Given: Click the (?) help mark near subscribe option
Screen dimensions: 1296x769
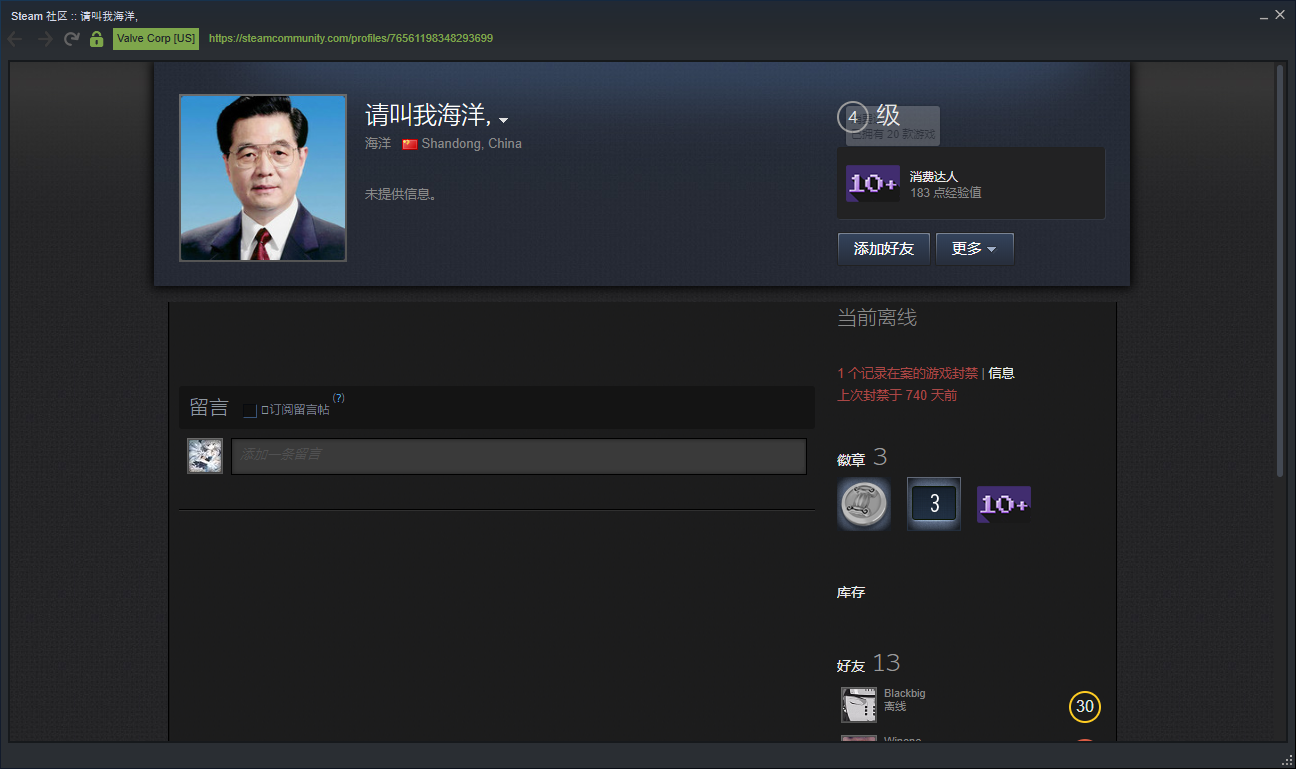Looking at the screenshot, I should [339, 397].
